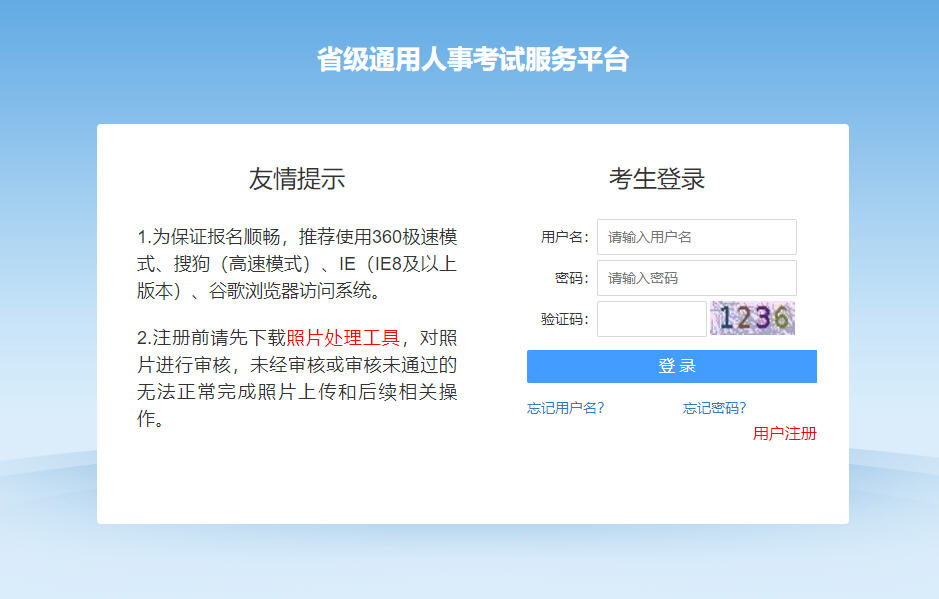
Task: Click the 验证码 captcha input box
Action: point(652,319)
